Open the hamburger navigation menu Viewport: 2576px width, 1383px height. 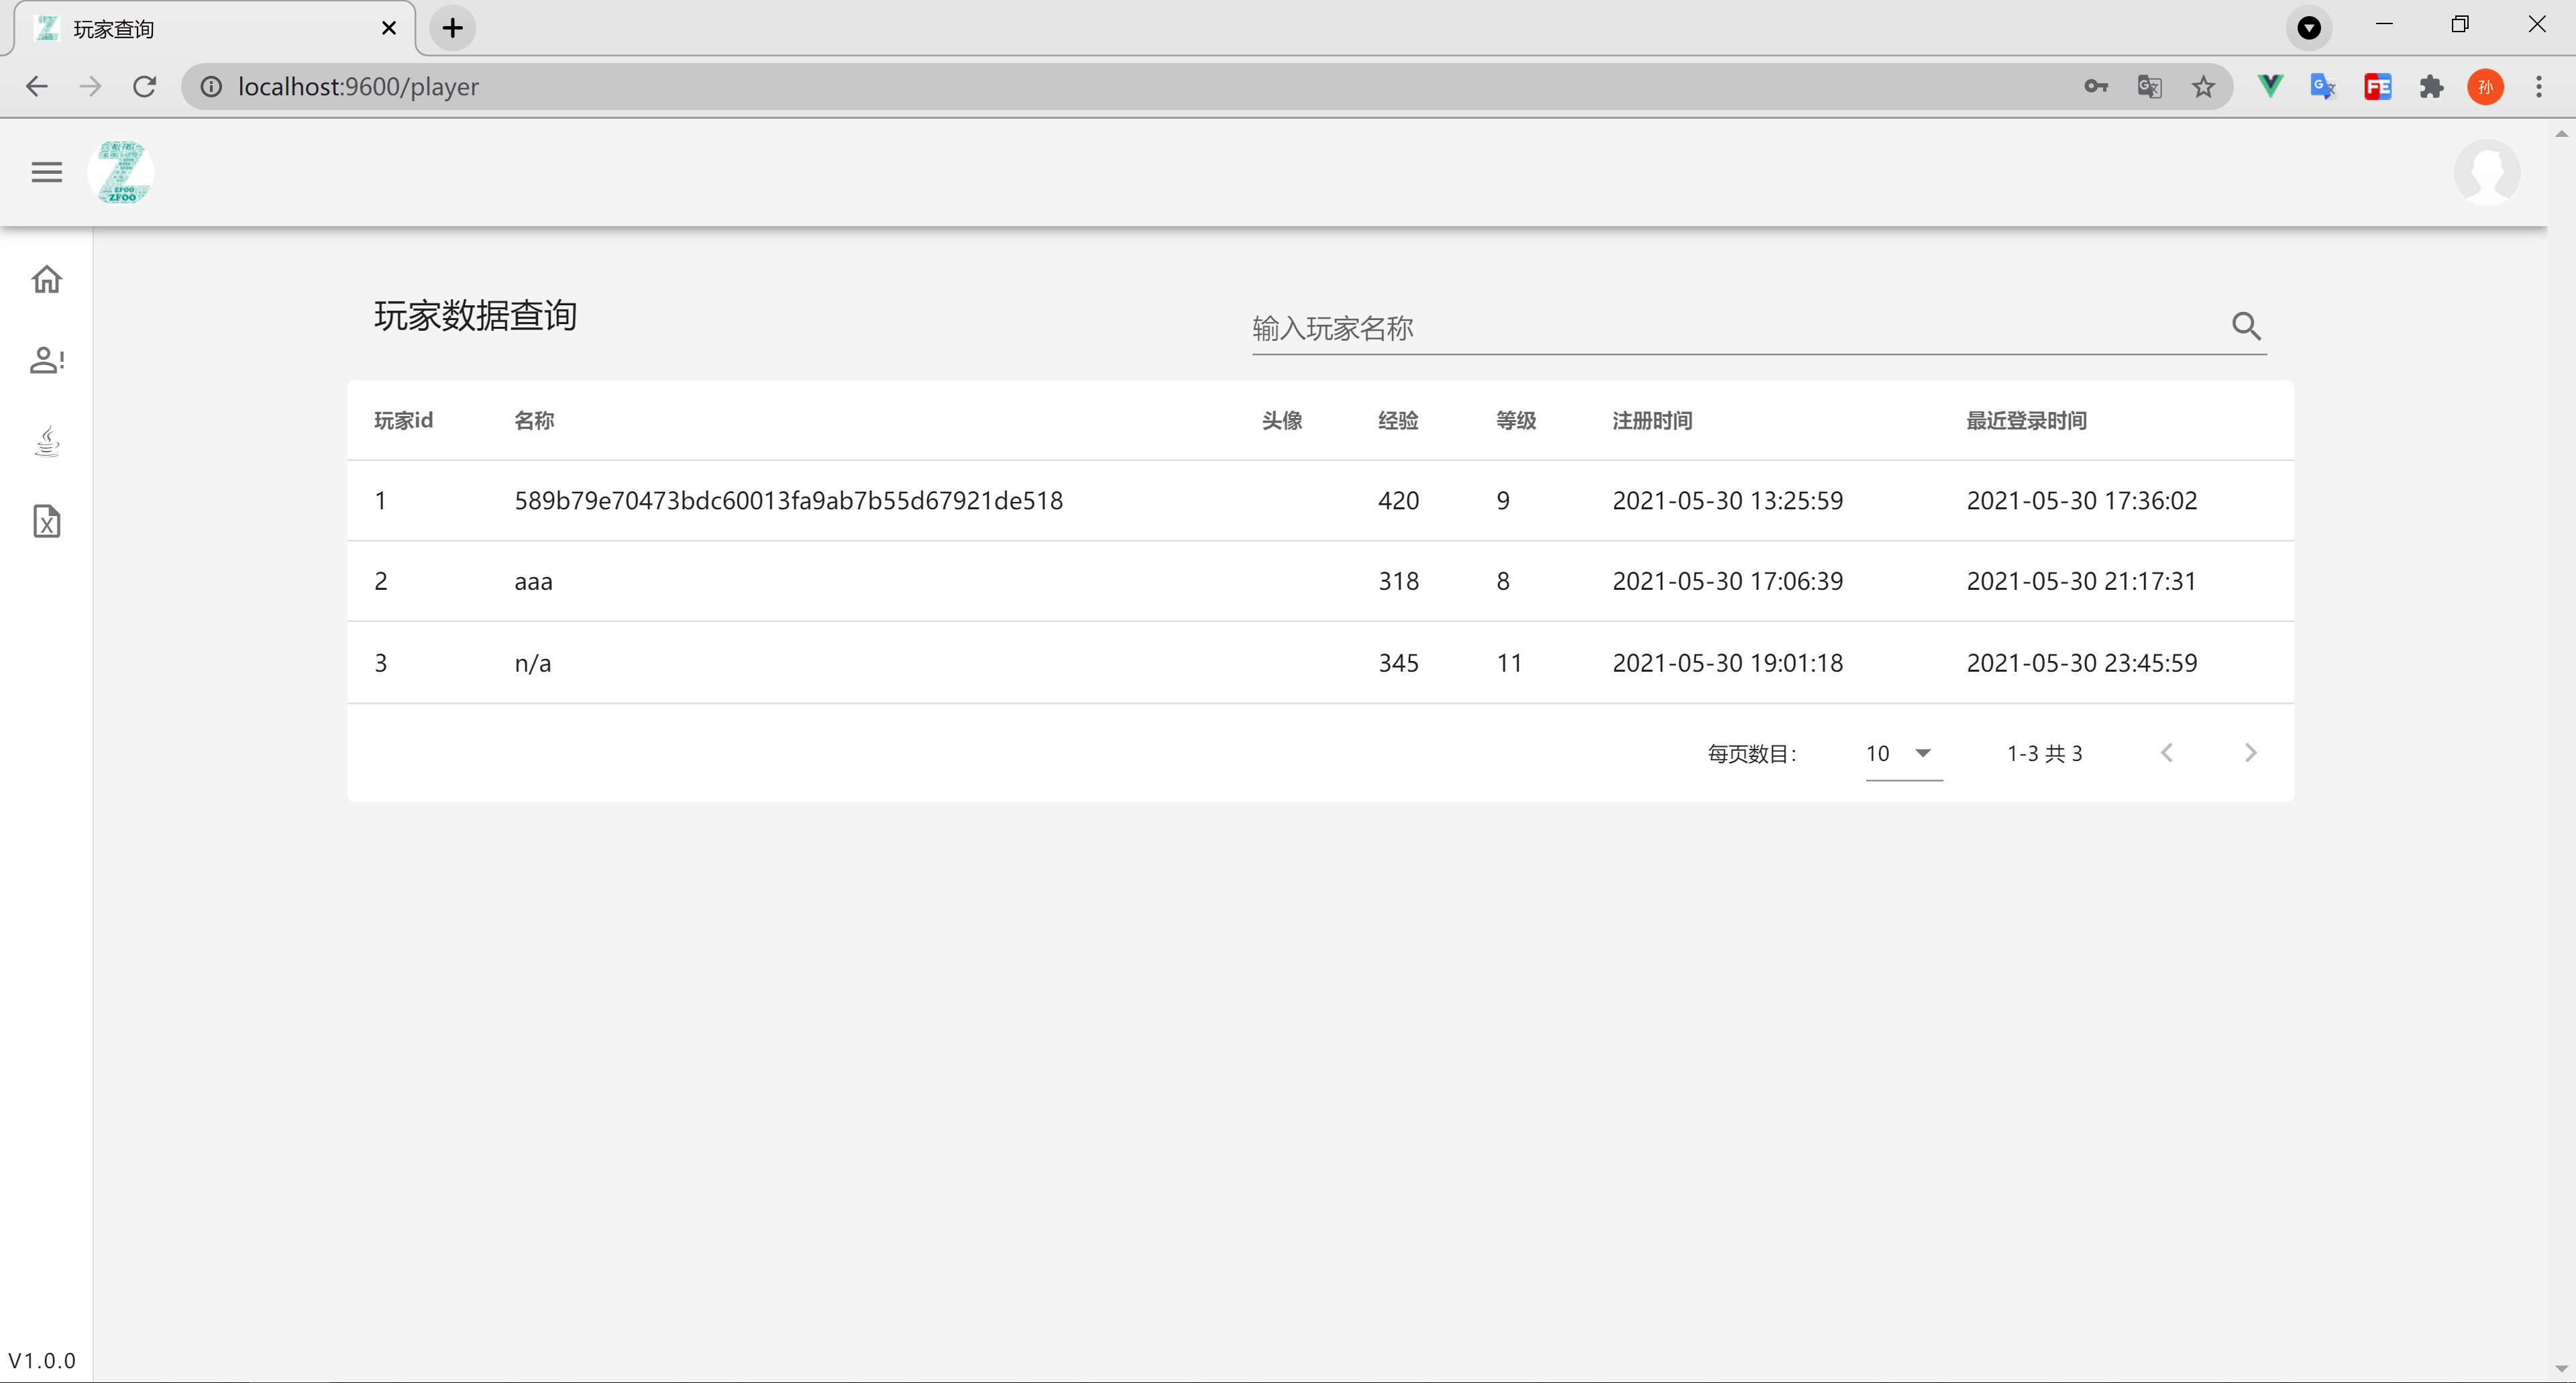click(46, 172)
